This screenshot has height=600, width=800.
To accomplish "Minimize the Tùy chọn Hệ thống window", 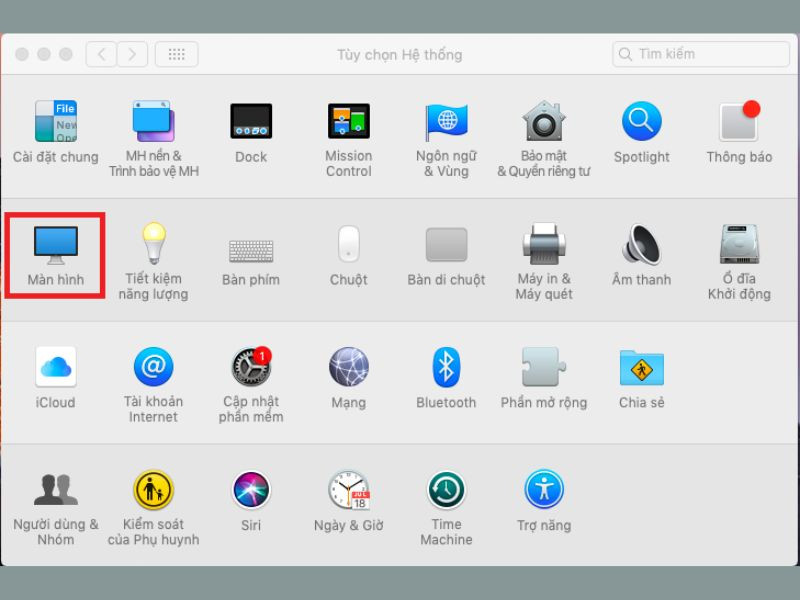I will pos(44,54).
